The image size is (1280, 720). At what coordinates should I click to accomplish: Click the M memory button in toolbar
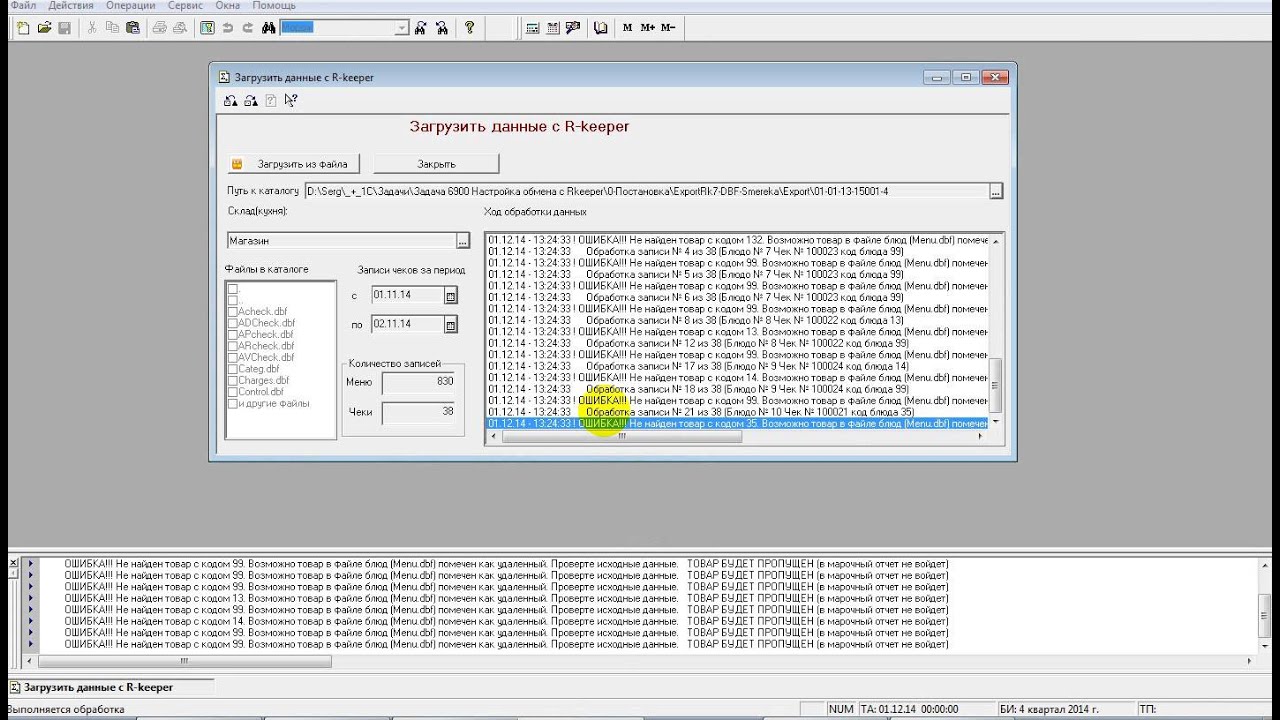[628, 28]
